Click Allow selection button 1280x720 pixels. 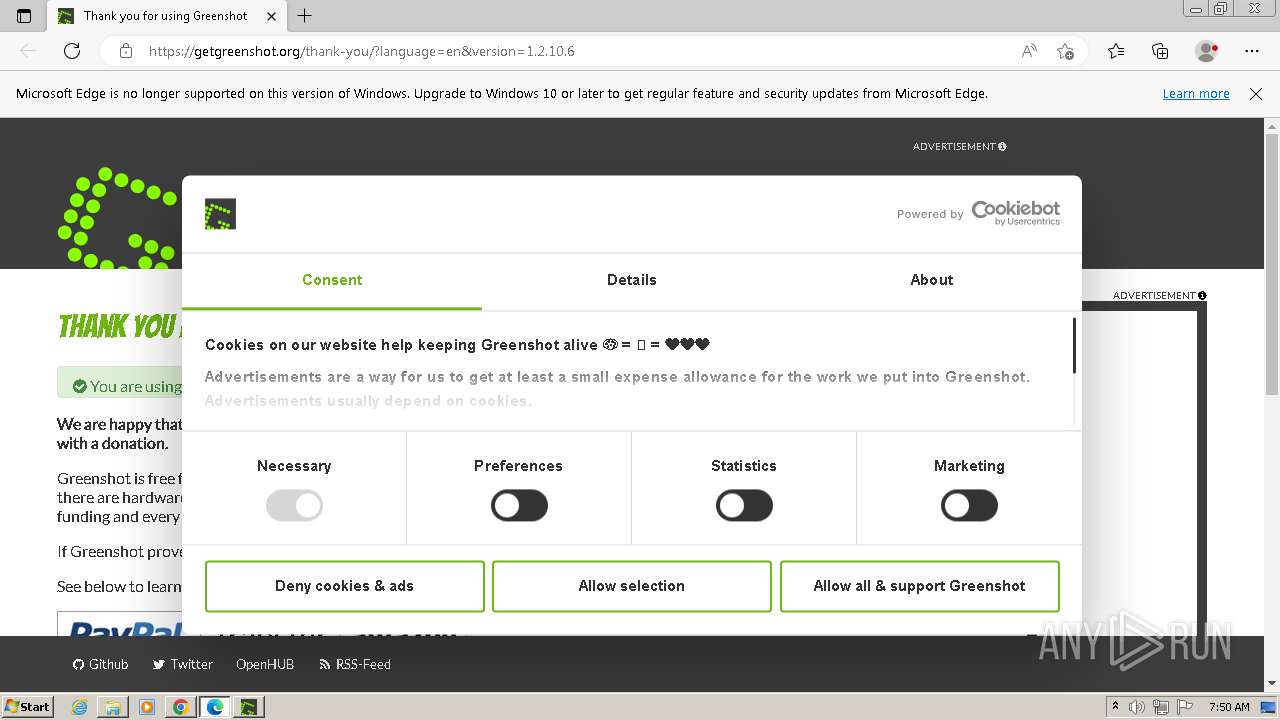632,586
